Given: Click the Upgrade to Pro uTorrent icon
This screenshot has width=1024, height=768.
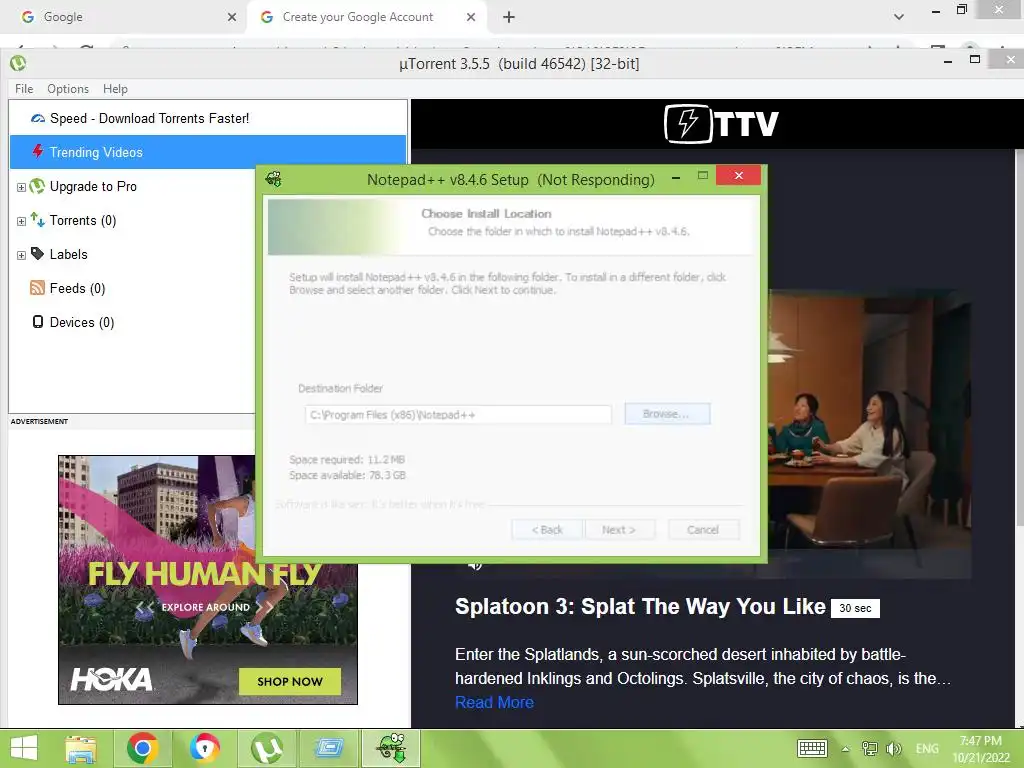Looking at the screenshot, I should (x=37, y=186).
